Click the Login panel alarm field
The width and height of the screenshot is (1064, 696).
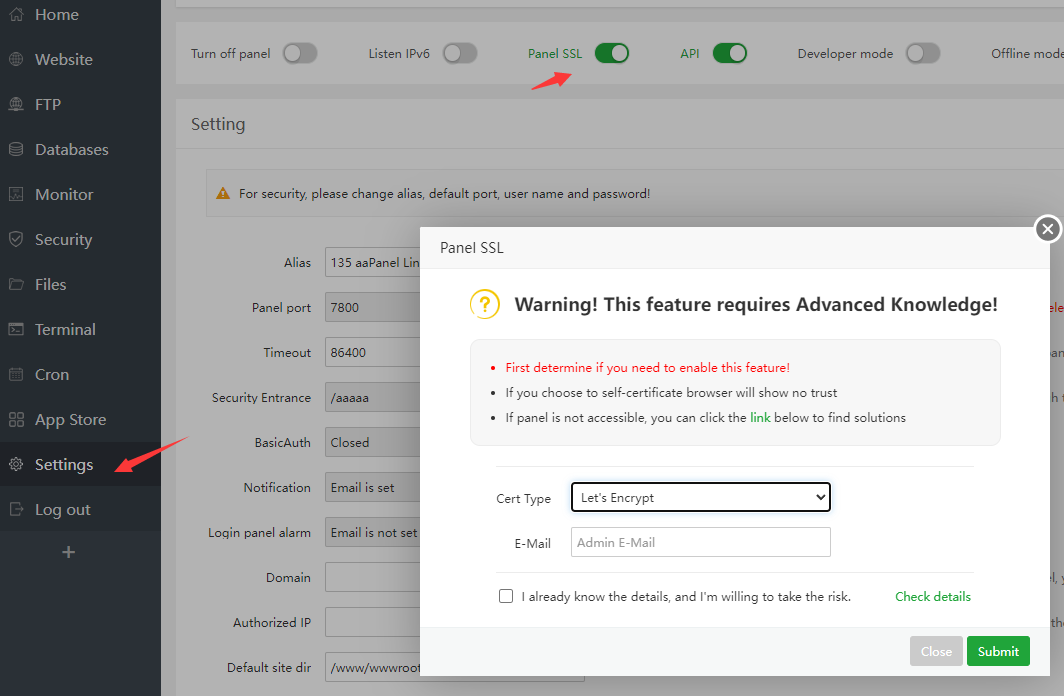tap(373, 532)
